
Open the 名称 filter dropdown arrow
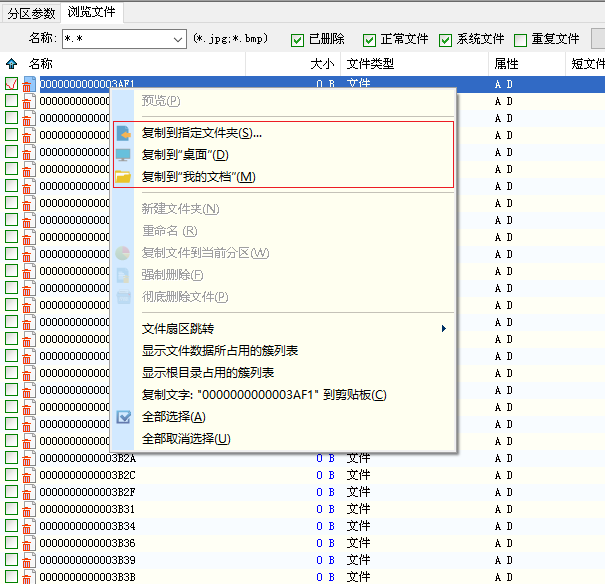pyautogui.click(x=177, y=39)
